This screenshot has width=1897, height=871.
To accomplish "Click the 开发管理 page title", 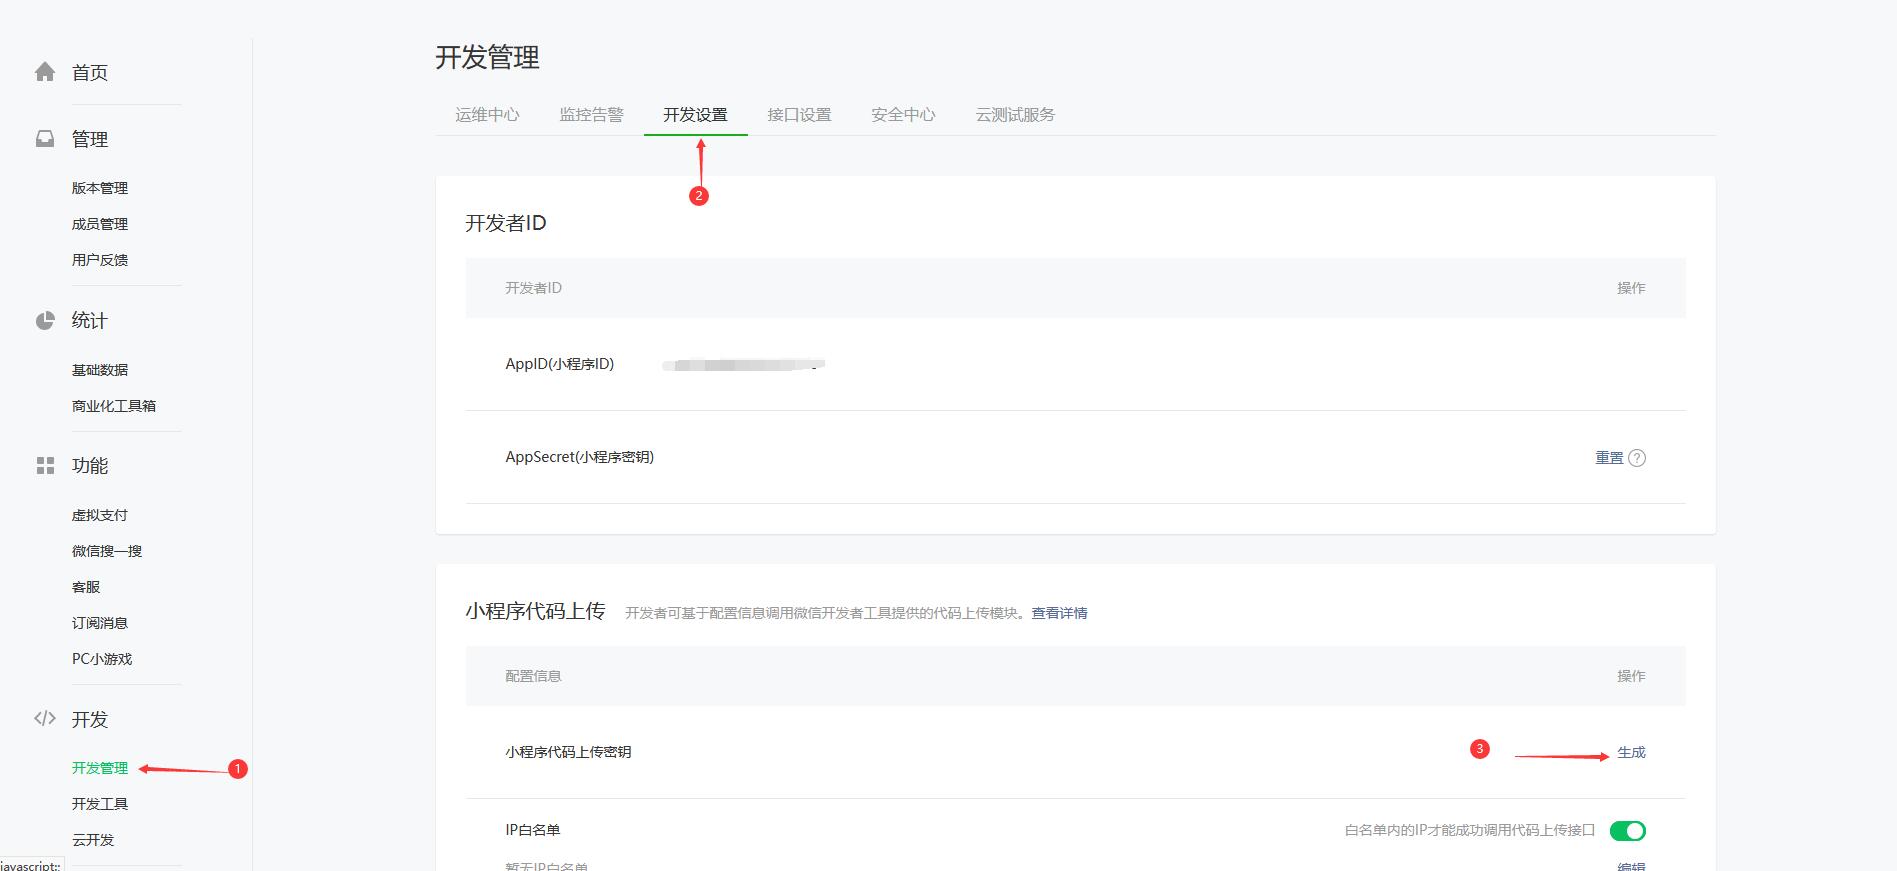I will 487,58.
